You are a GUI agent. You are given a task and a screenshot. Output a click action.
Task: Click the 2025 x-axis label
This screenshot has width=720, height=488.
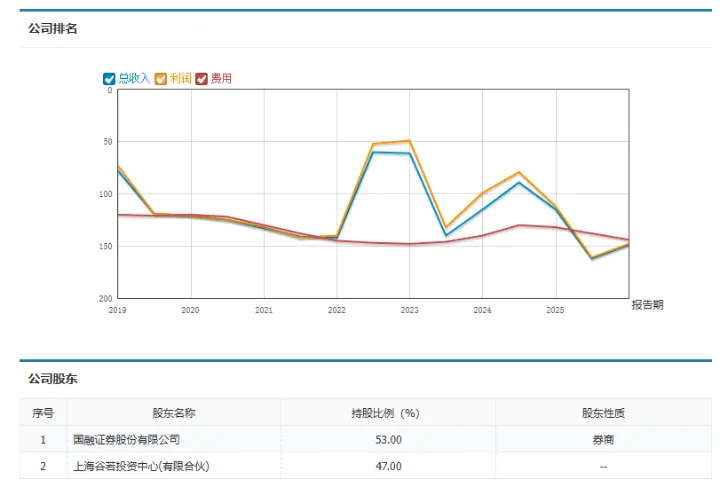tap(555, 310)
